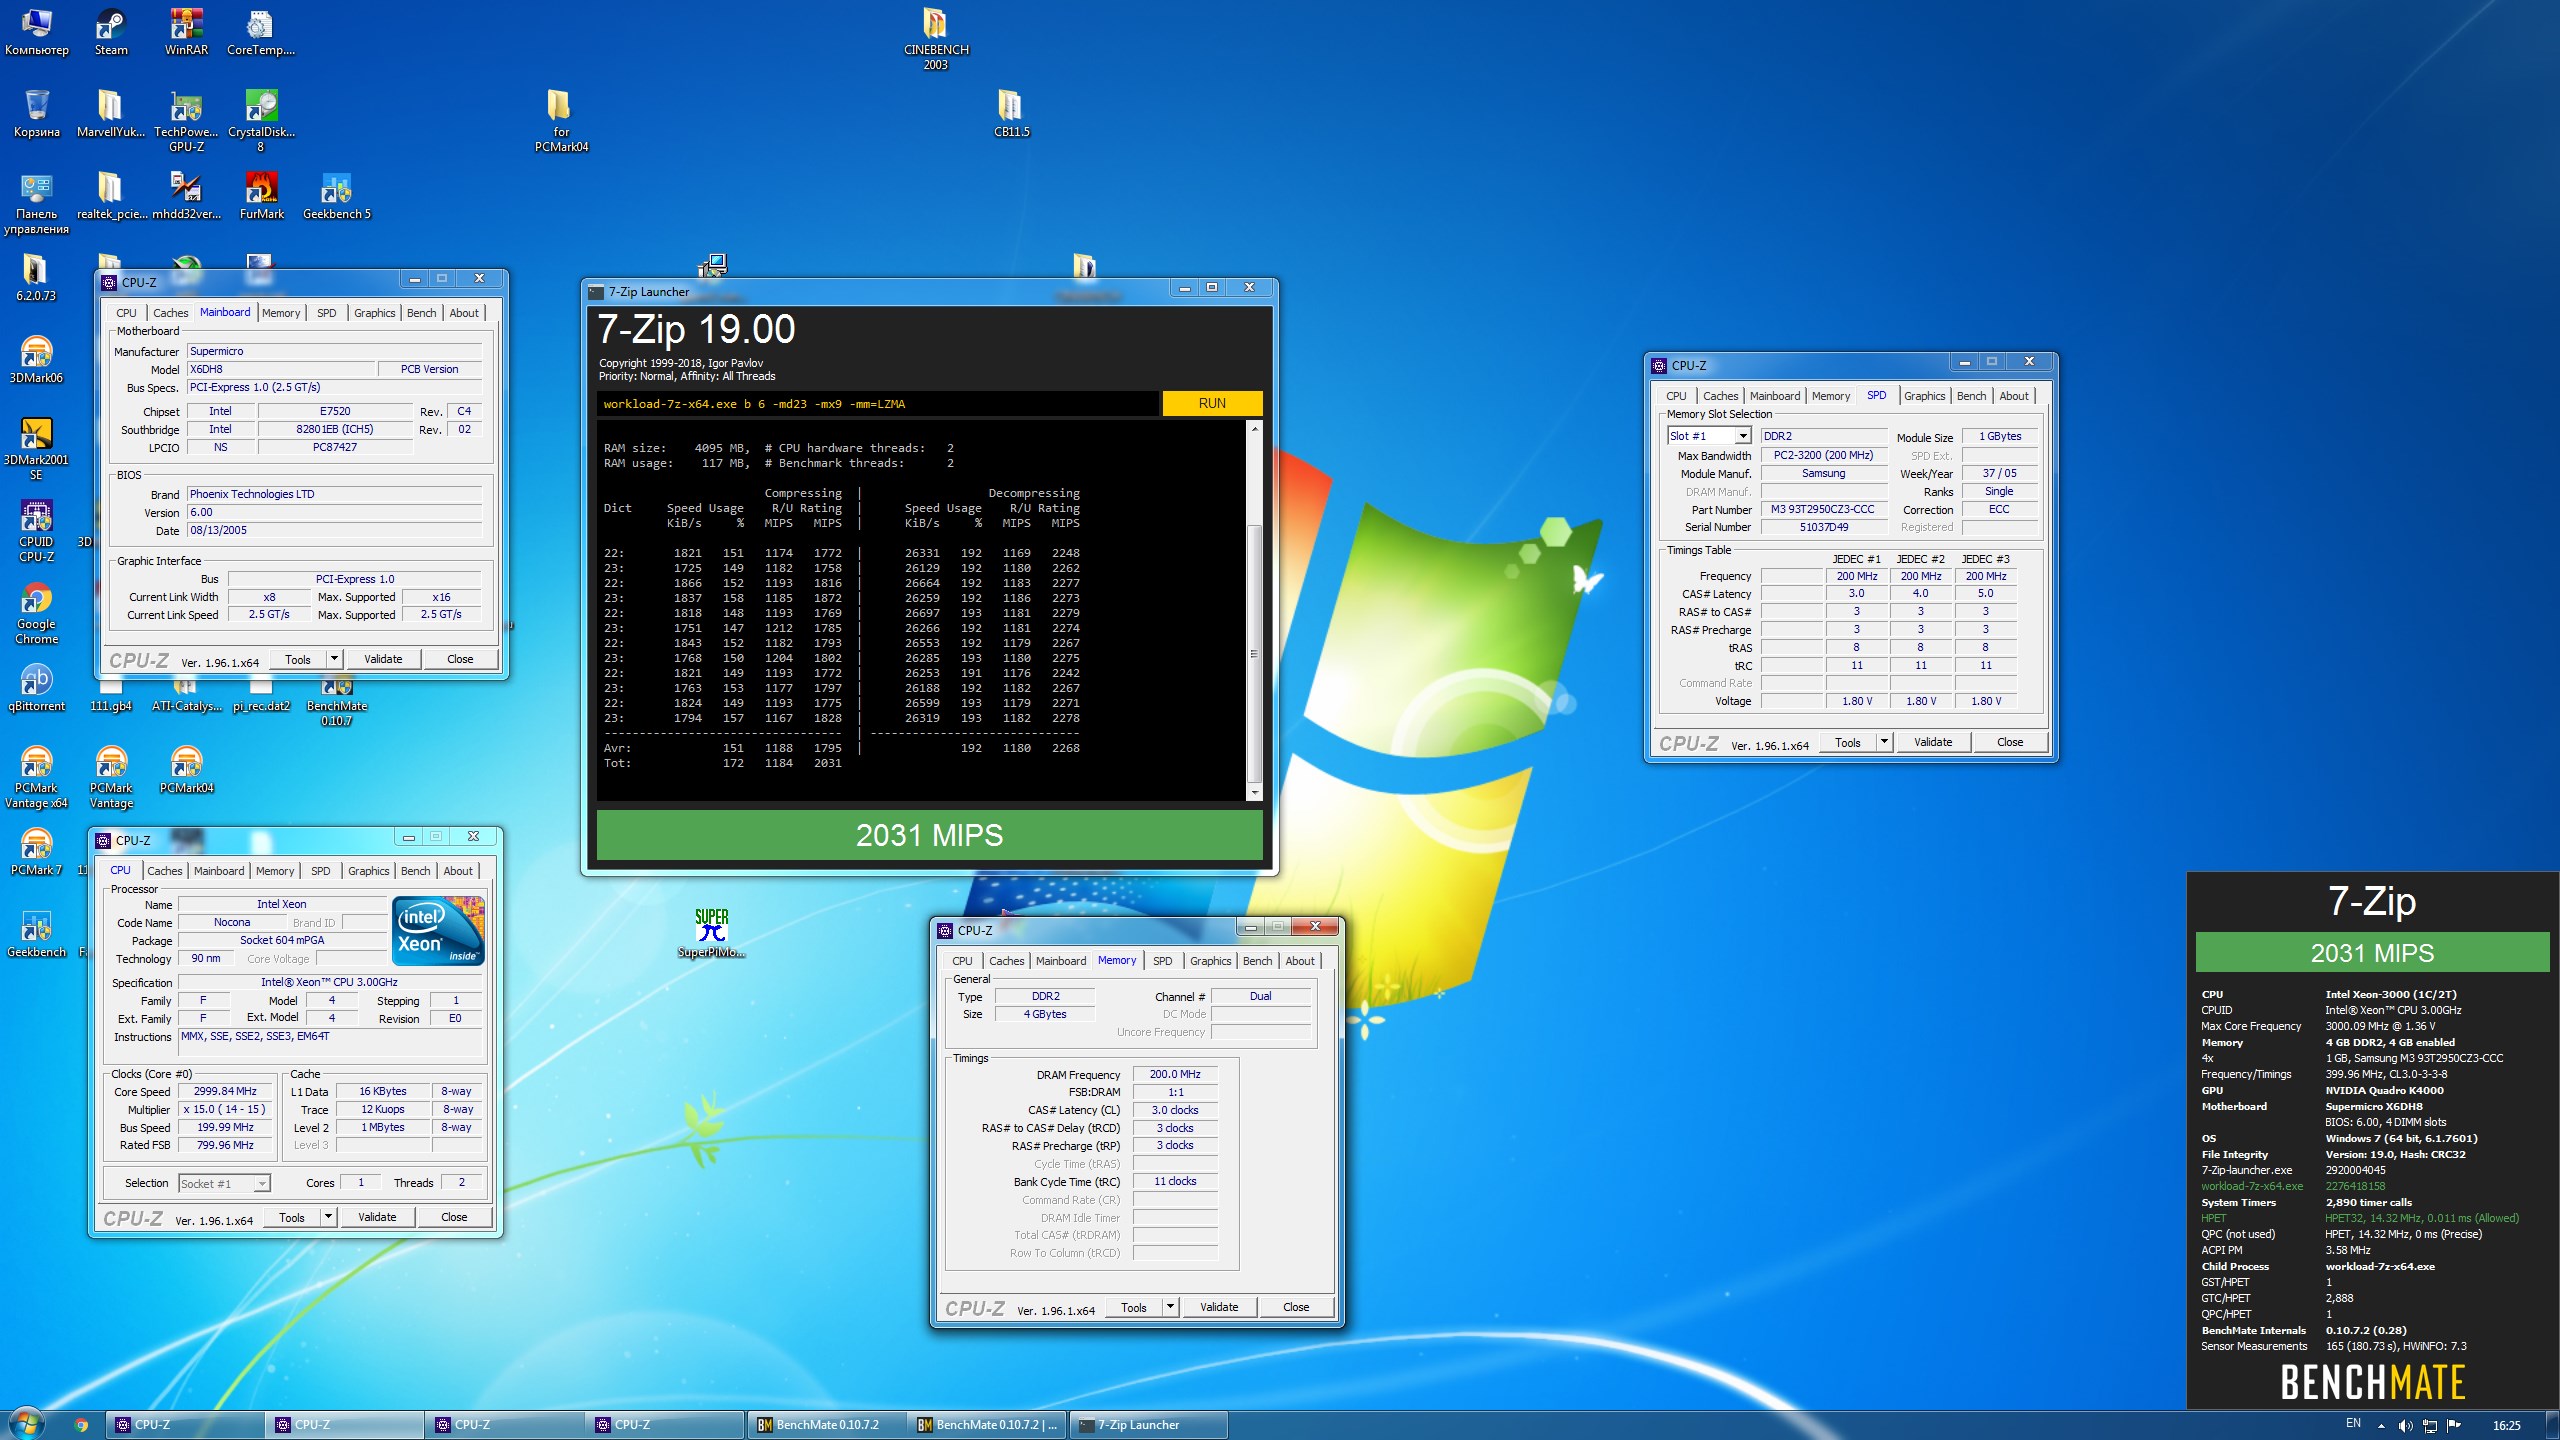Click Tools button in Memory CPU-Z window
The image size is (2560, 1440).
point(1134,1307)
